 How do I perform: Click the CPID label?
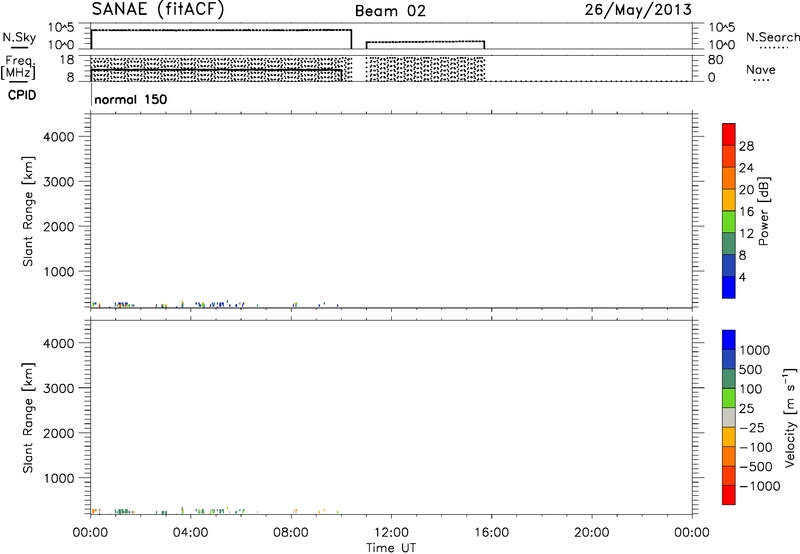pyautogui.click(x=22, y=95)
